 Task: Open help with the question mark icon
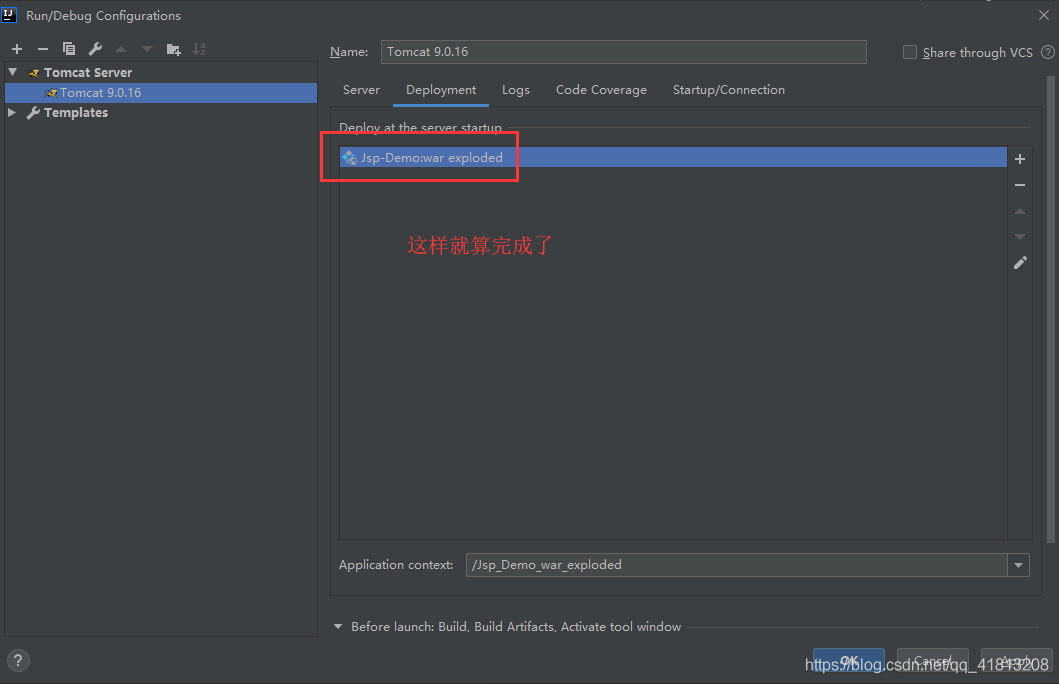click(18, 660)
